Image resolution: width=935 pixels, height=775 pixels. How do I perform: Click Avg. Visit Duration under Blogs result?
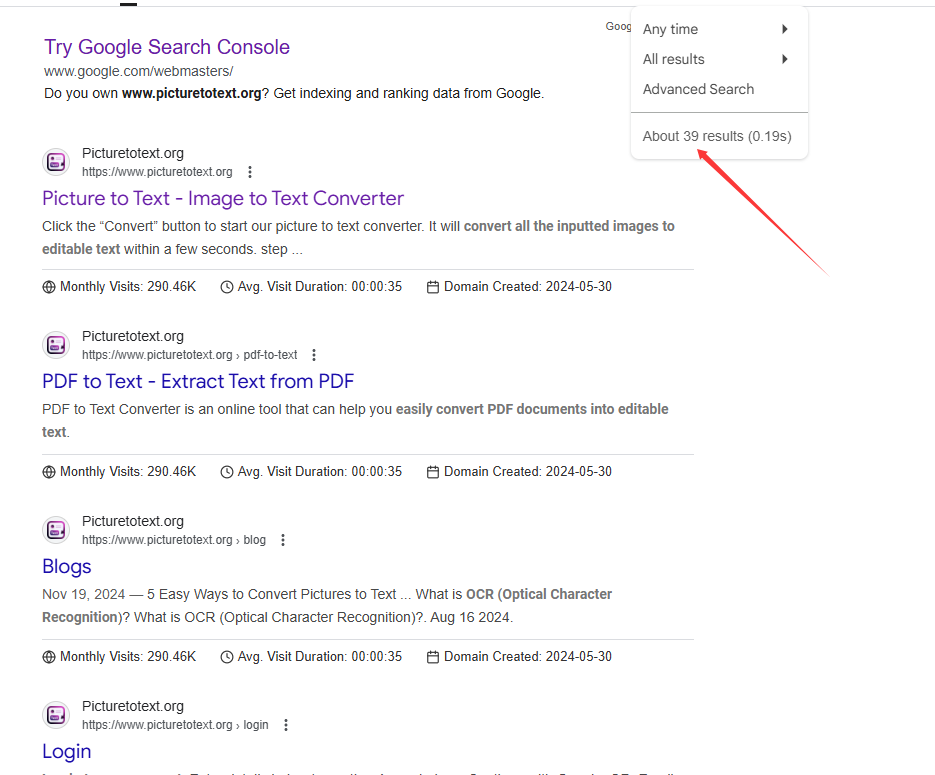click(320, 656)
